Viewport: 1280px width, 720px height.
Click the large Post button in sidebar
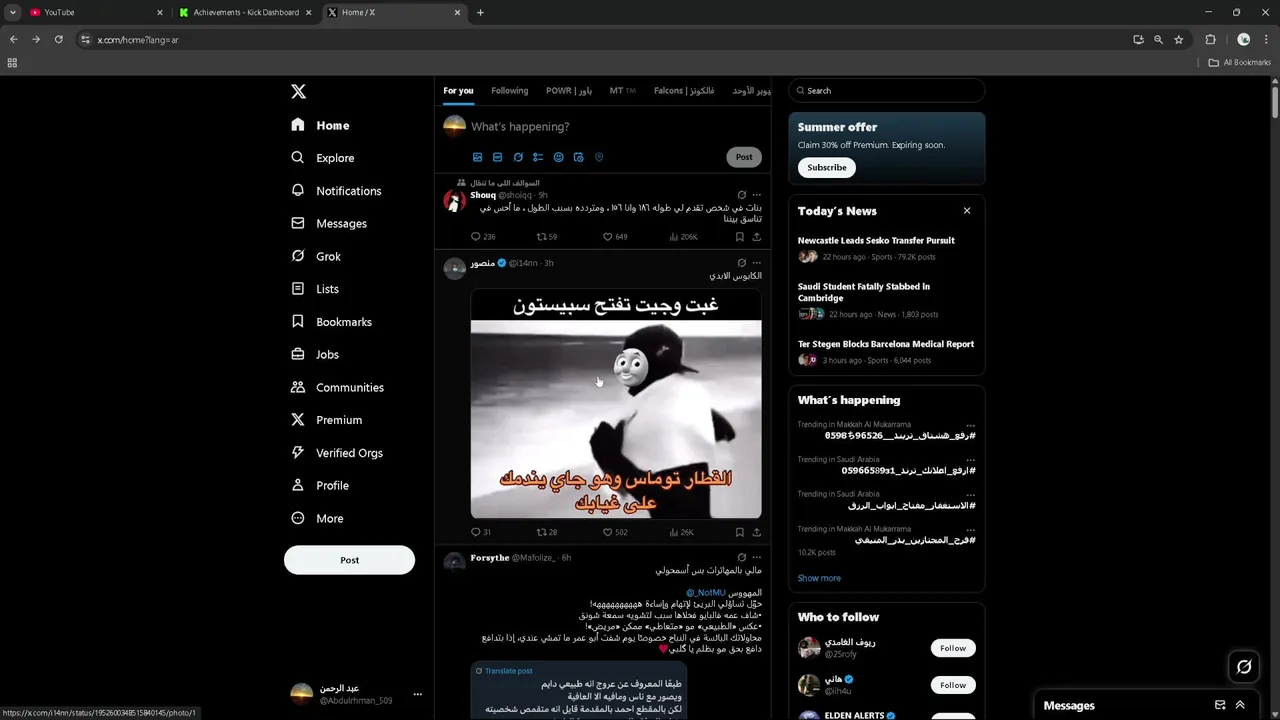tap(349, 560)
